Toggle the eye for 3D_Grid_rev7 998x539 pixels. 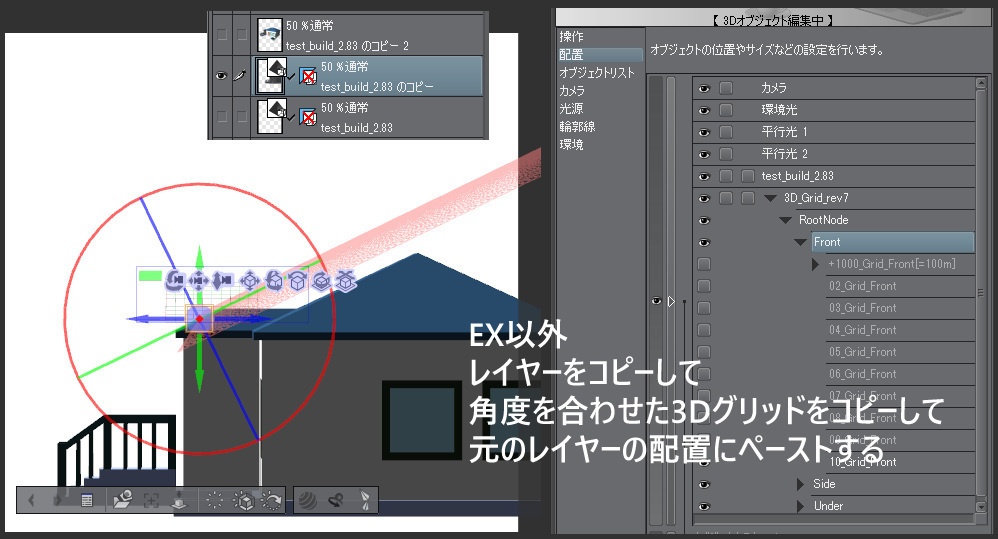(704, 198)
